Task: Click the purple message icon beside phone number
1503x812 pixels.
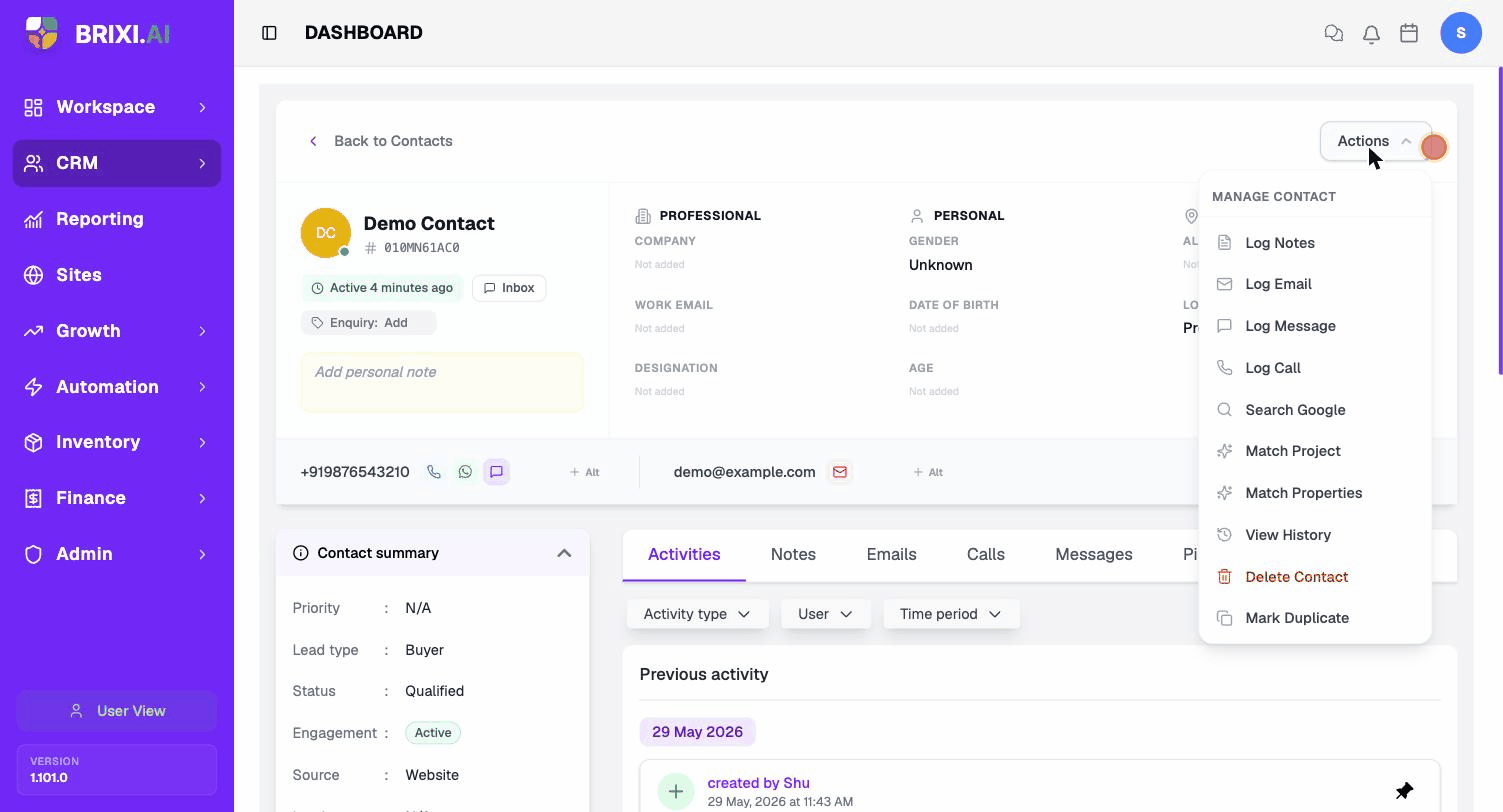Action: pos(497,472)
